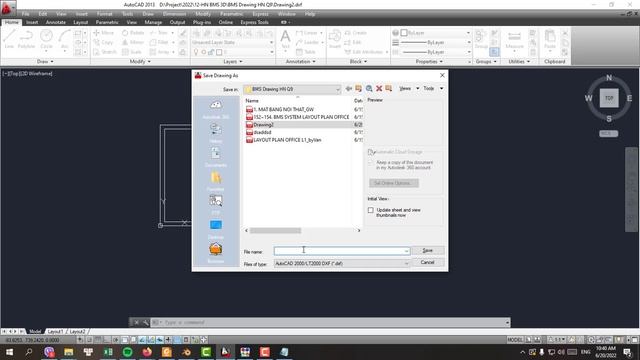
Task: Open History location in dialog sidebar
Action: (216, 133)
